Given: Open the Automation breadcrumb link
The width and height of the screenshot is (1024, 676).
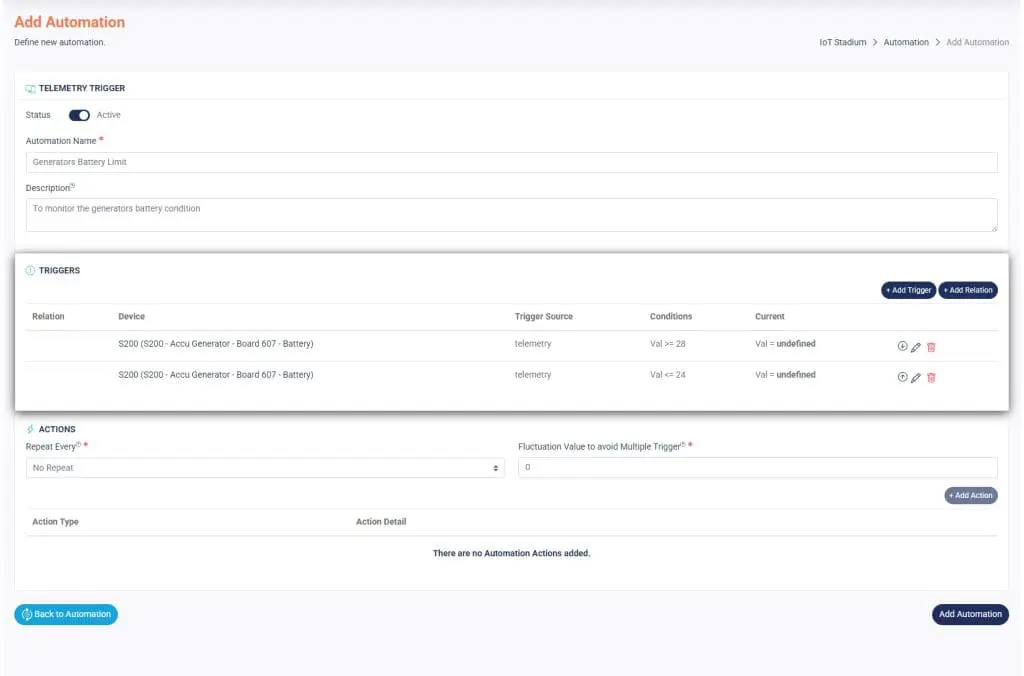Looking at the screenshot, I should point(906,43).
